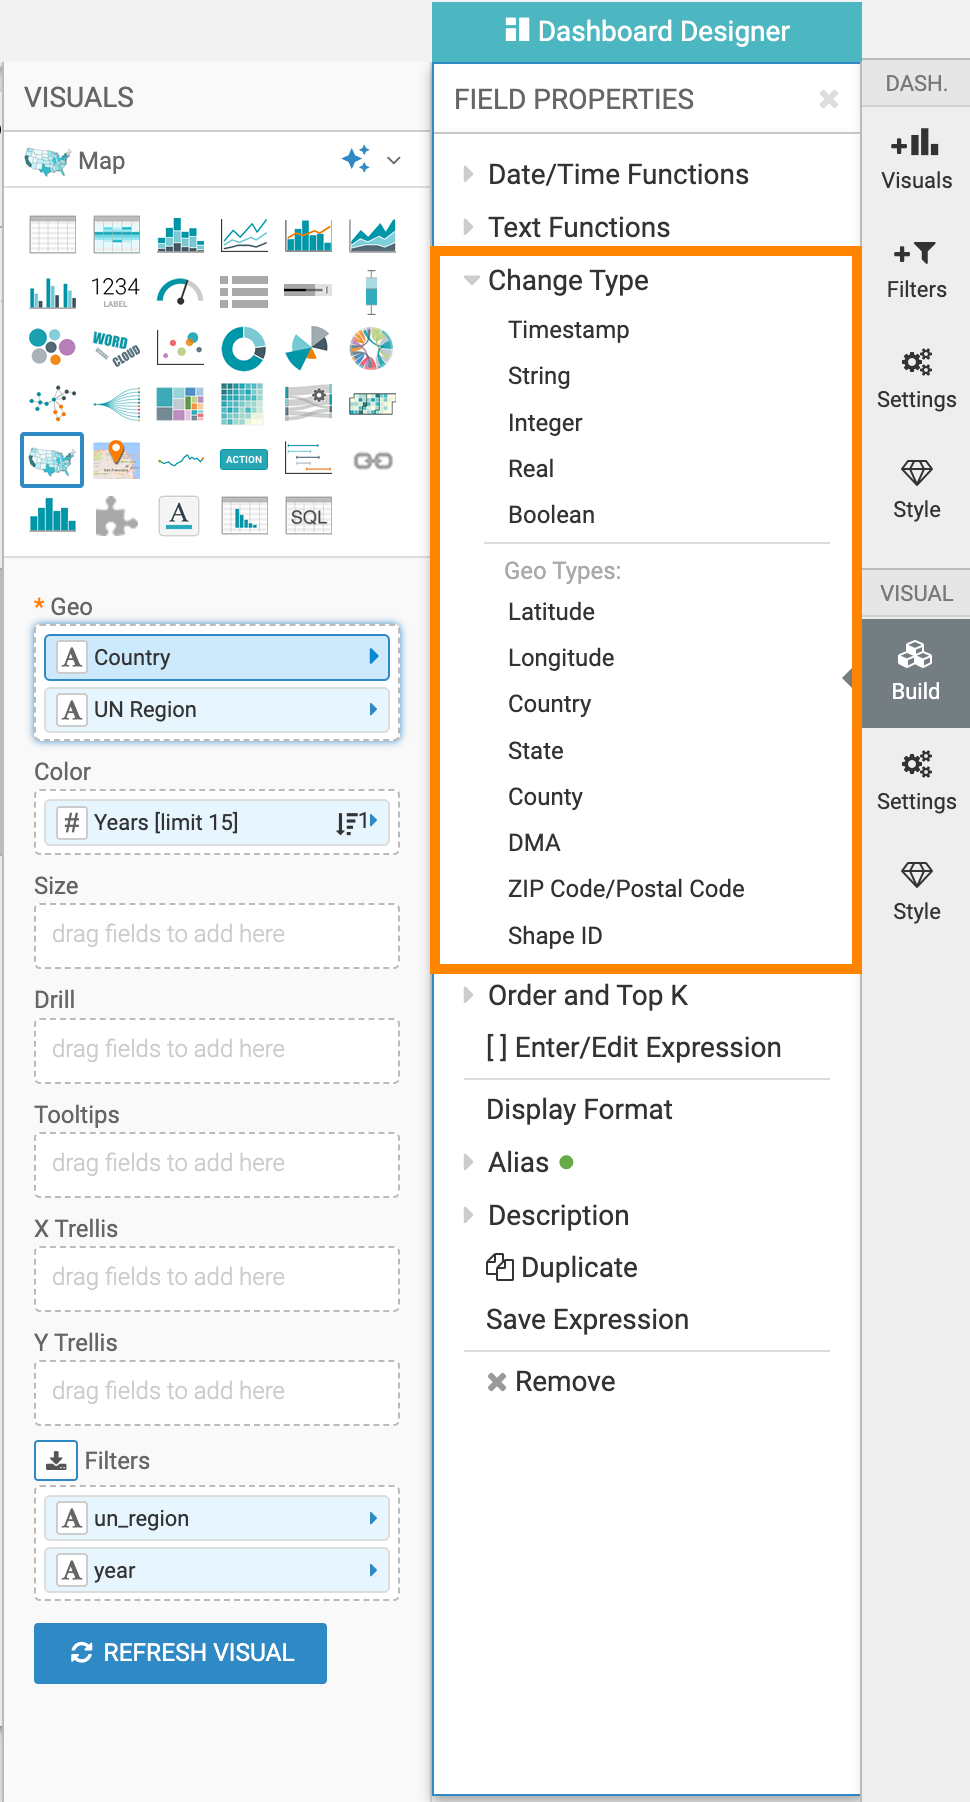Expand Order and Top K options

(587, 996)
